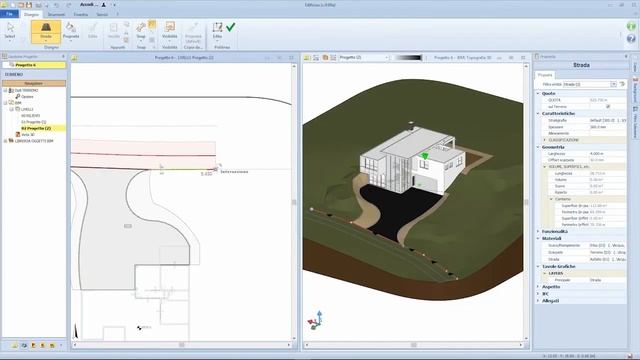Screen dimensions: 640x360
Task: Open the File menu
Action: coord(9,14)
